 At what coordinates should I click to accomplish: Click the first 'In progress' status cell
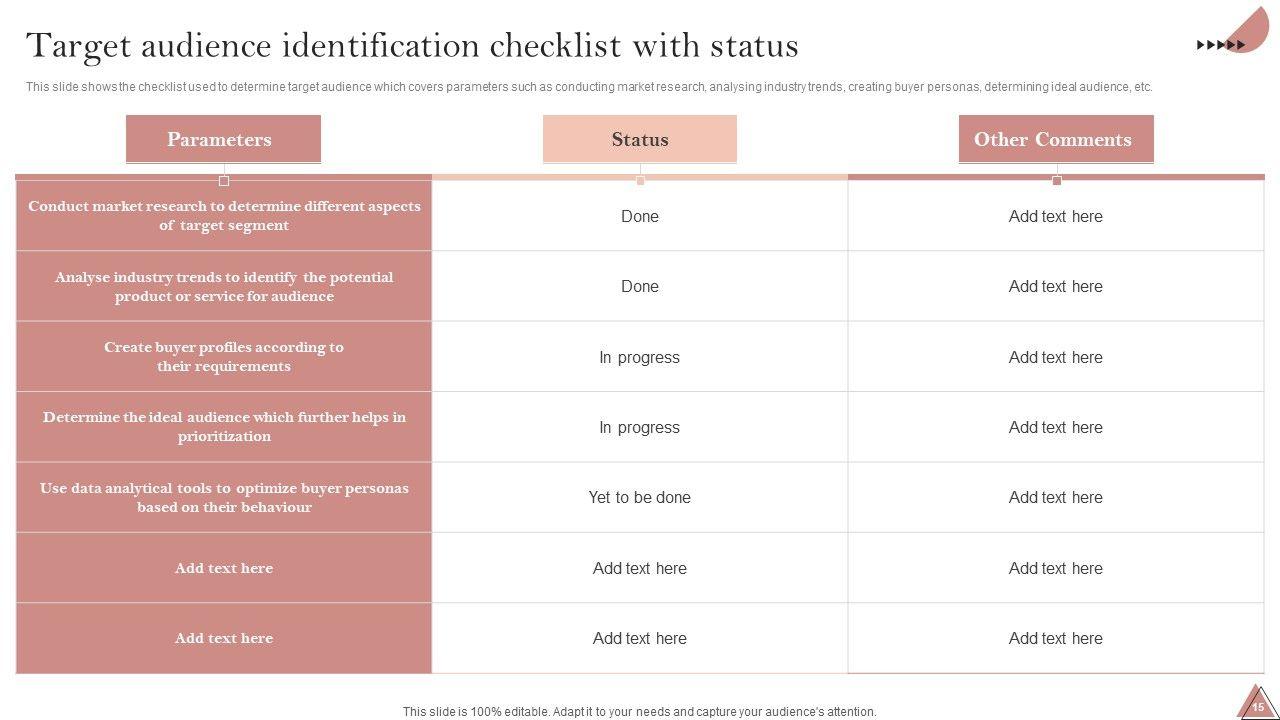(640, 357)
